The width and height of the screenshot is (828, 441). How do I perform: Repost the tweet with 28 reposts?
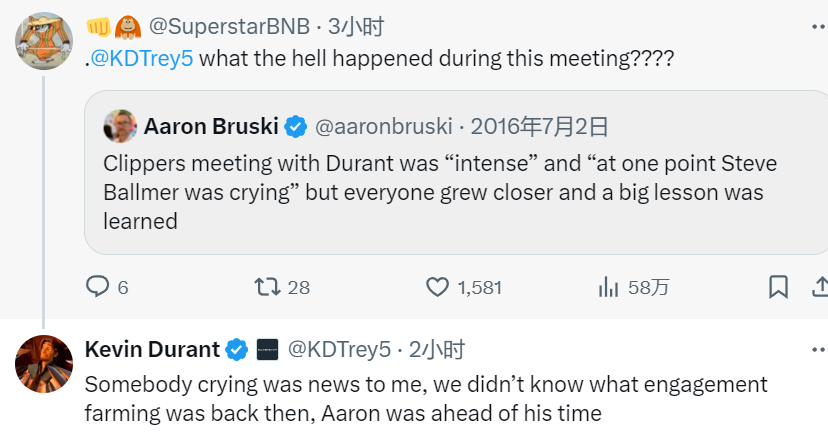click(267, 287)
